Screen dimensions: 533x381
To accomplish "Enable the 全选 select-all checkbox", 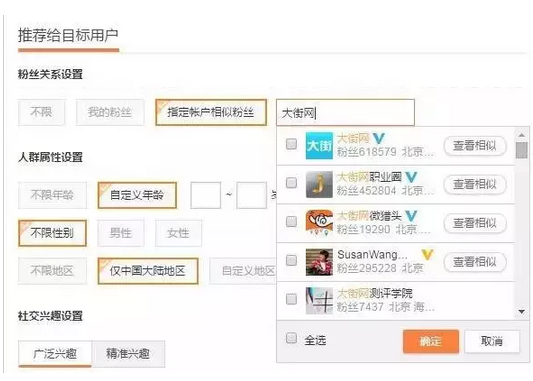I will 291,338.
